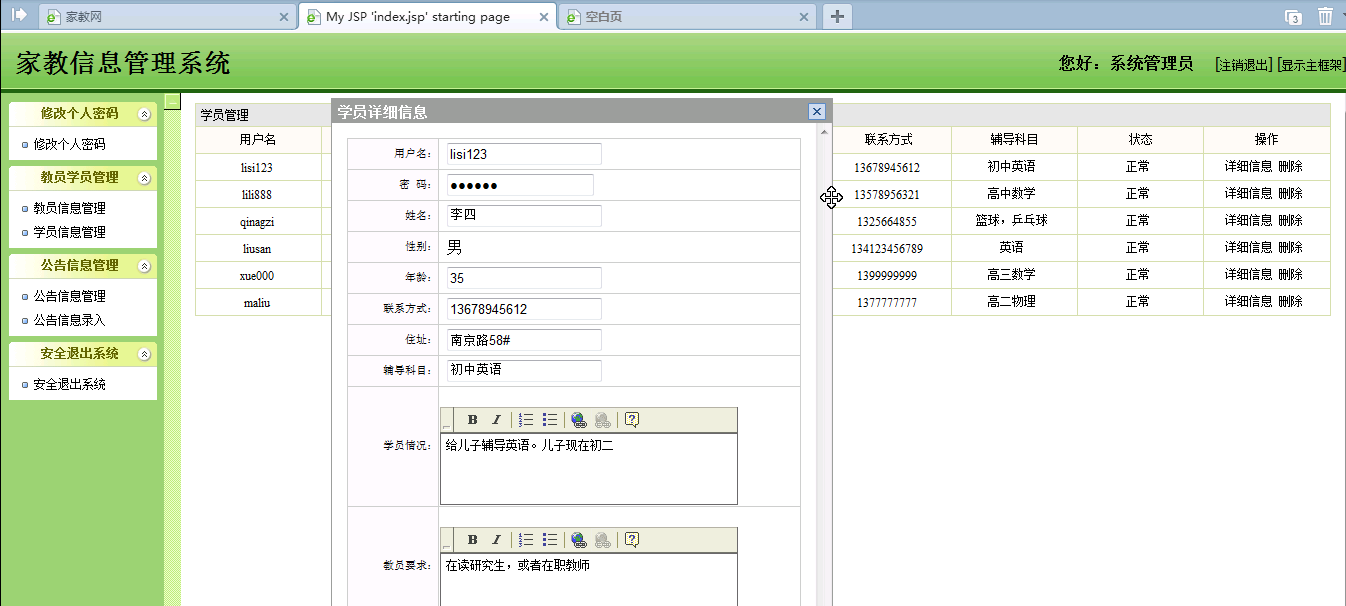Click the 年龄 field containing 35
The width and height of the screenshot is (1346, 606).
[524, 278]
